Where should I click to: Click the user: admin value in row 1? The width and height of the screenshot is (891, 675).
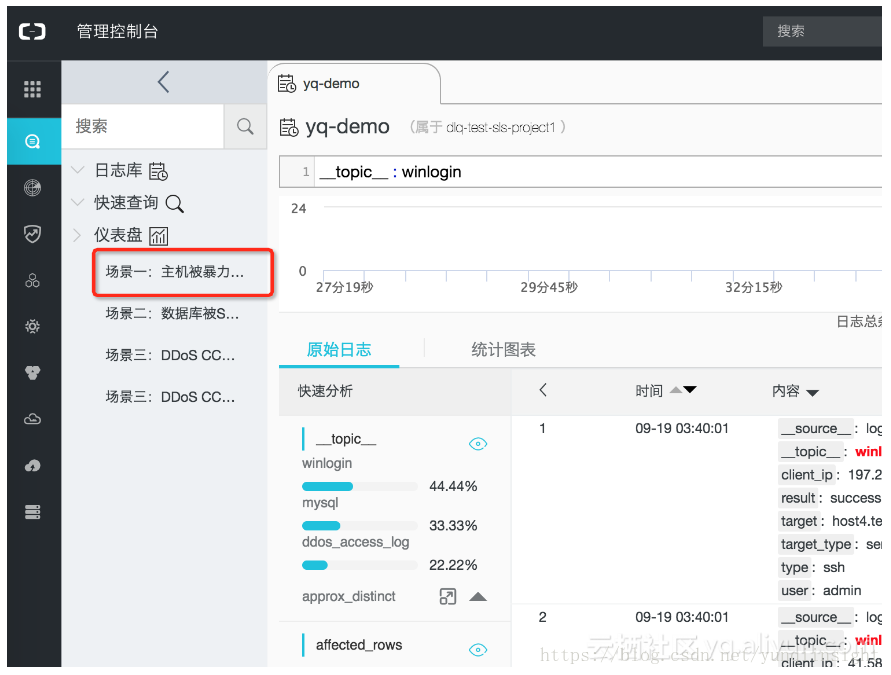tap(842, 591)
